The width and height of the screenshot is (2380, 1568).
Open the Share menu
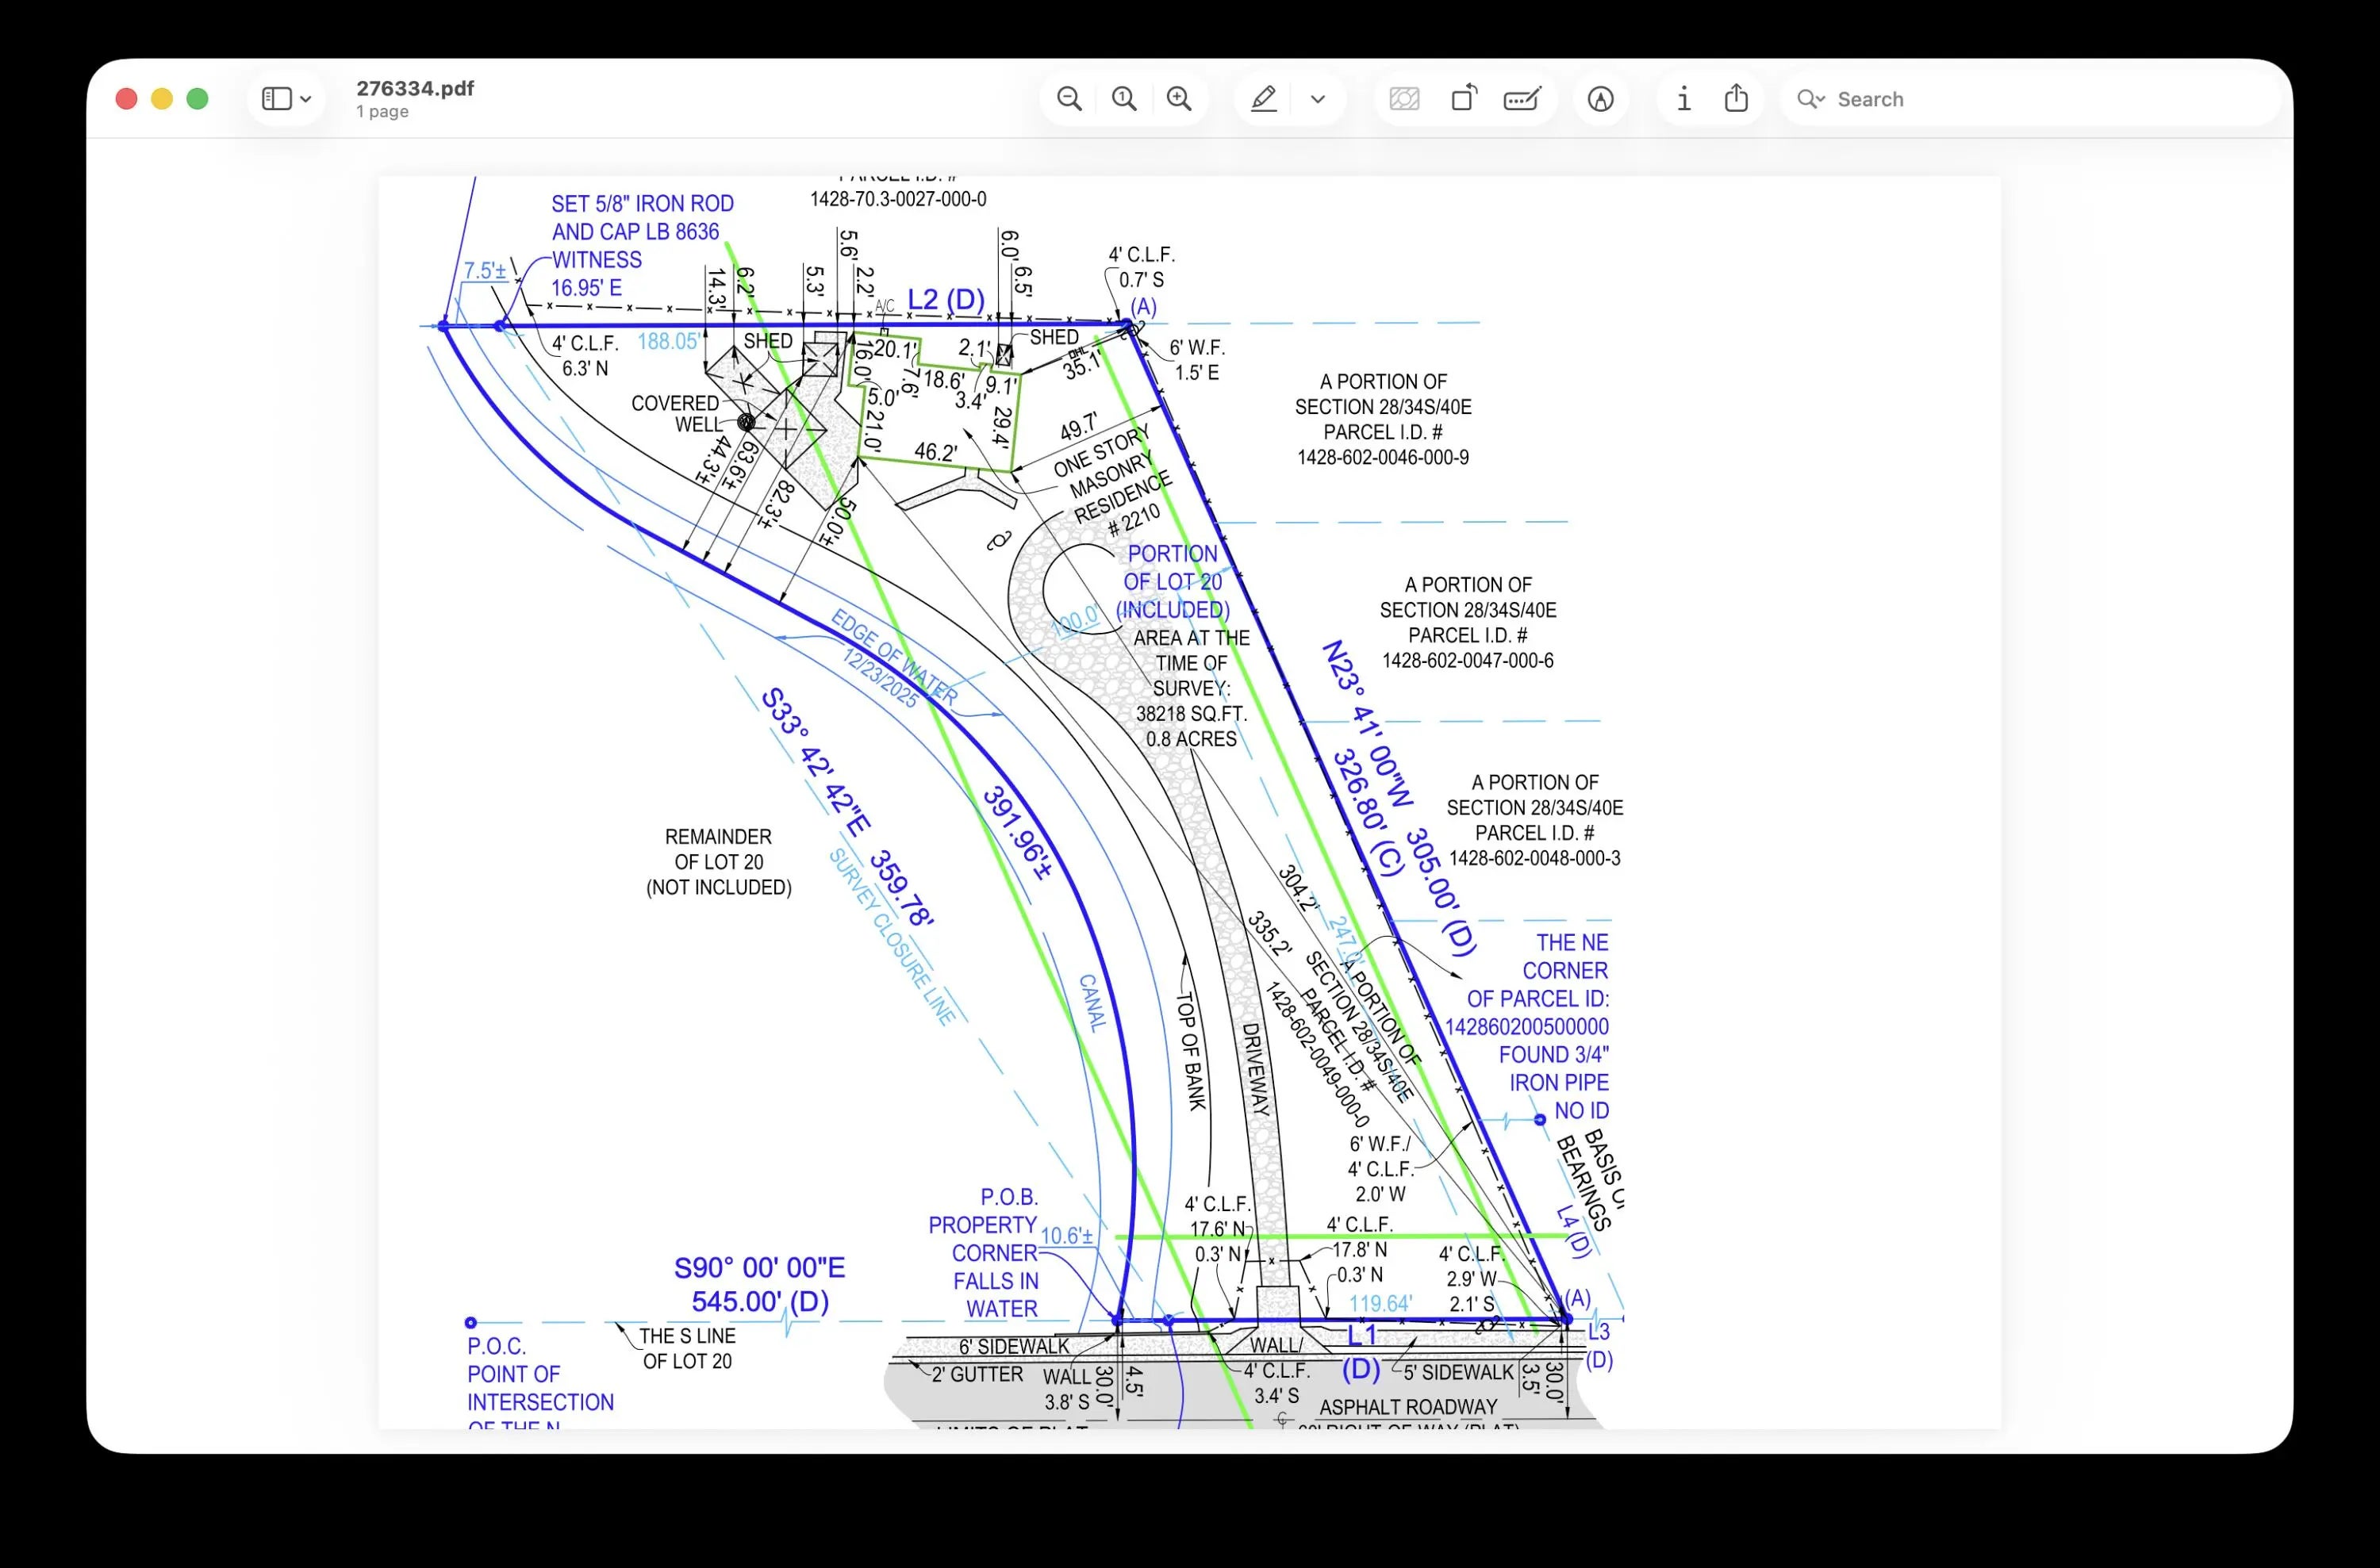click(x=1737, y=99)
